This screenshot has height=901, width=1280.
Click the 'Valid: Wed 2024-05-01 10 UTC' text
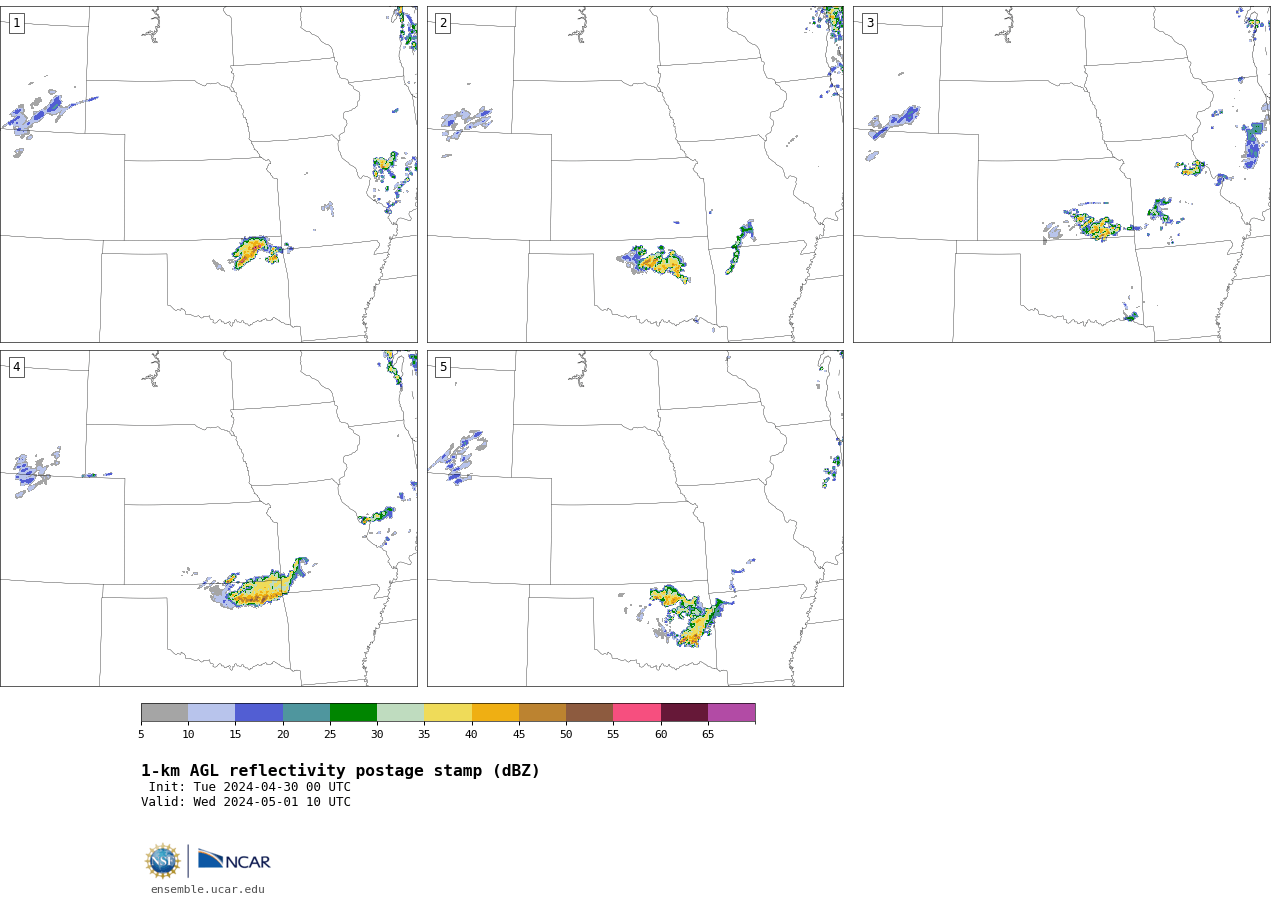(246, 802)
